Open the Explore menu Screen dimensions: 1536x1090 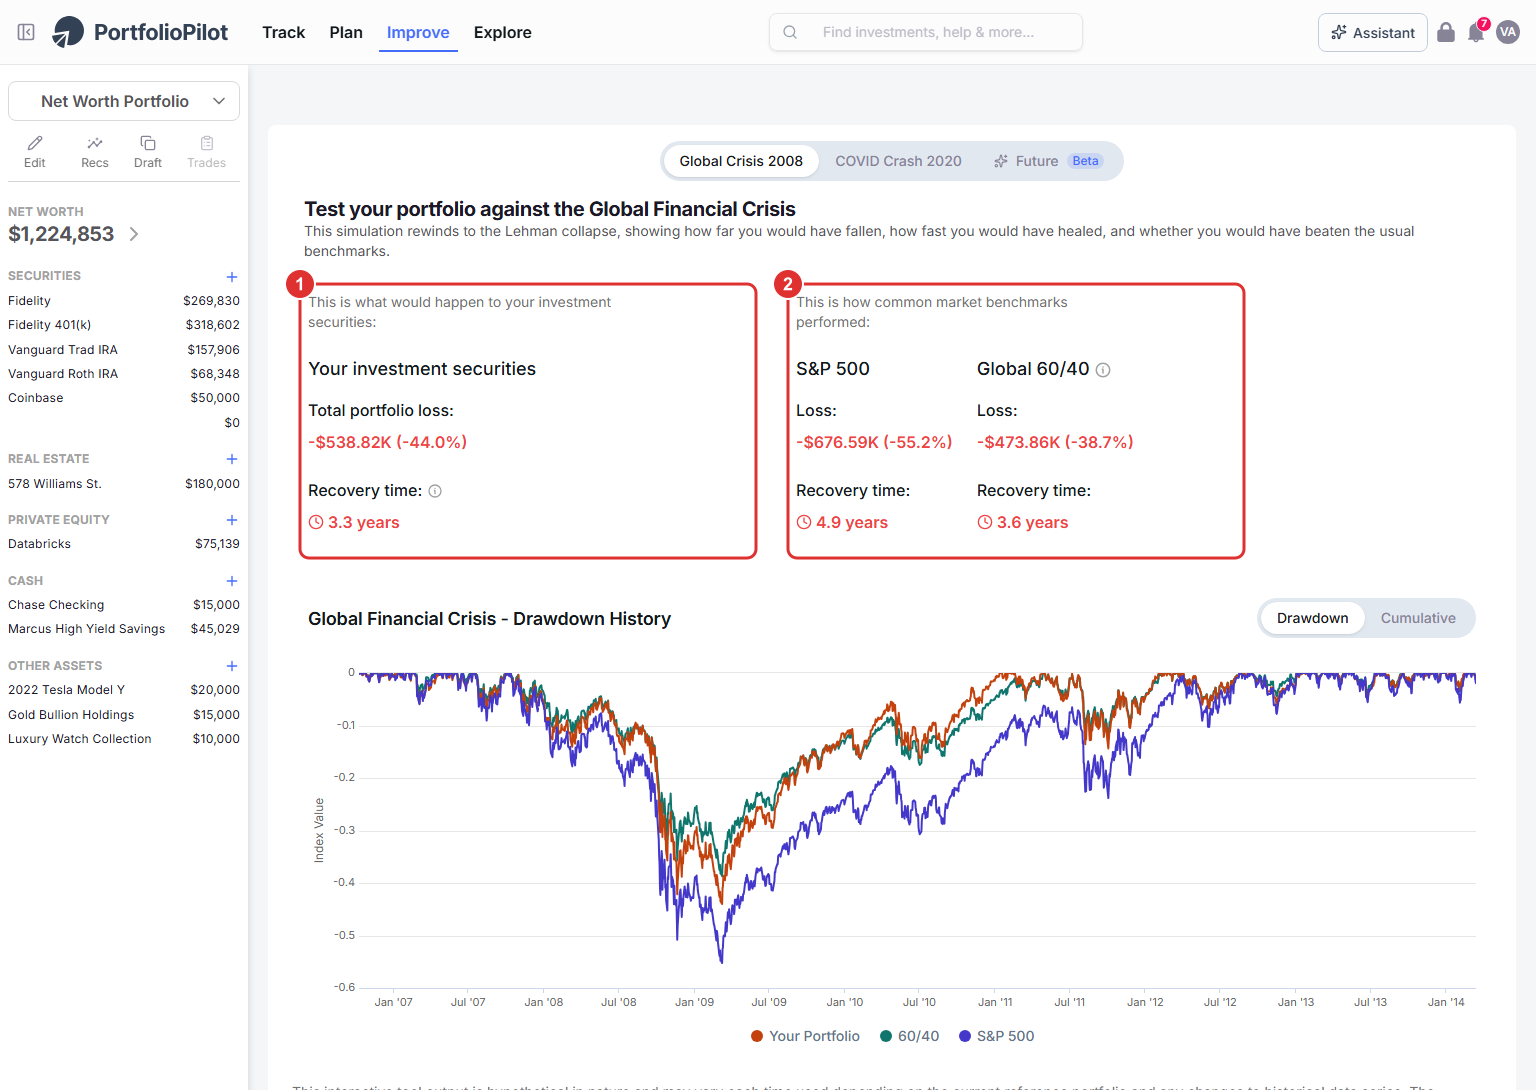[x=503, y=32]
